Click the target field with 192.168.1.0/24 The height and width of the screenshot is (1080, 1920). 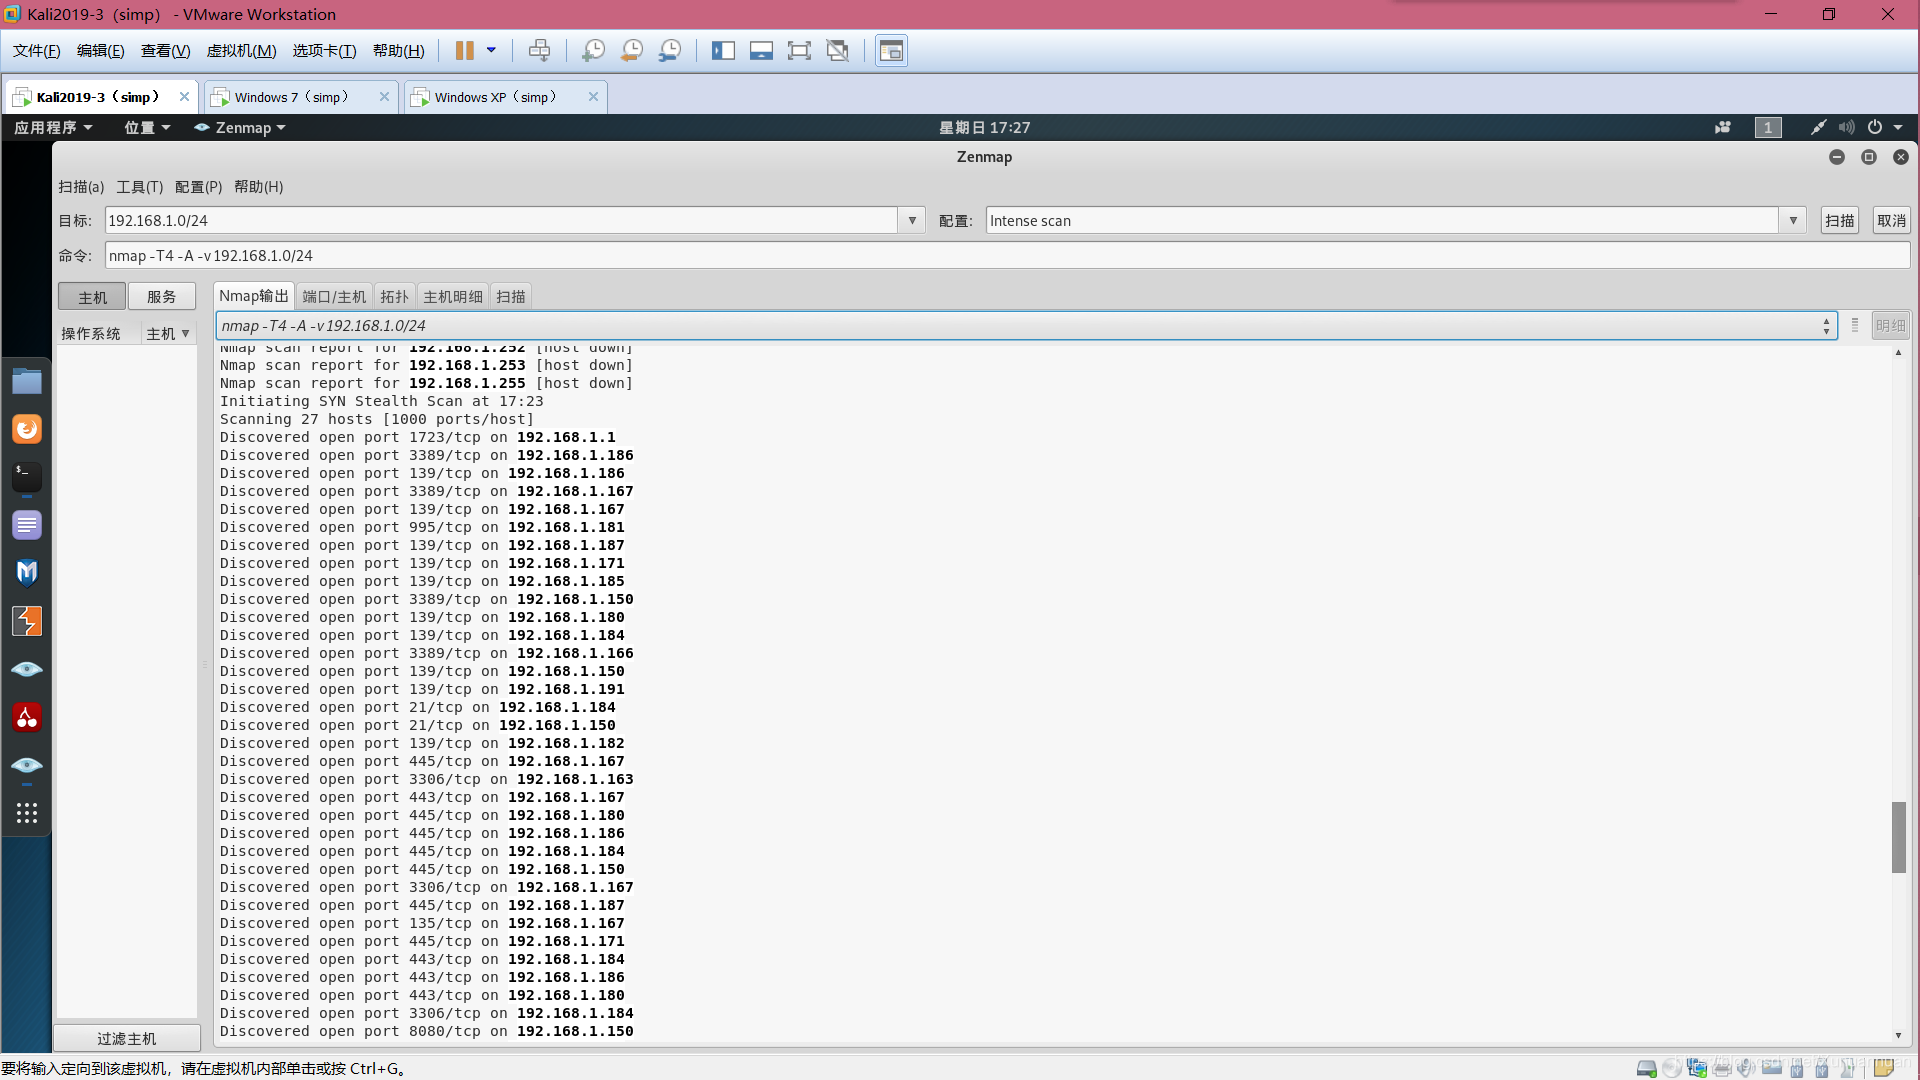click(x=501, y=220)
